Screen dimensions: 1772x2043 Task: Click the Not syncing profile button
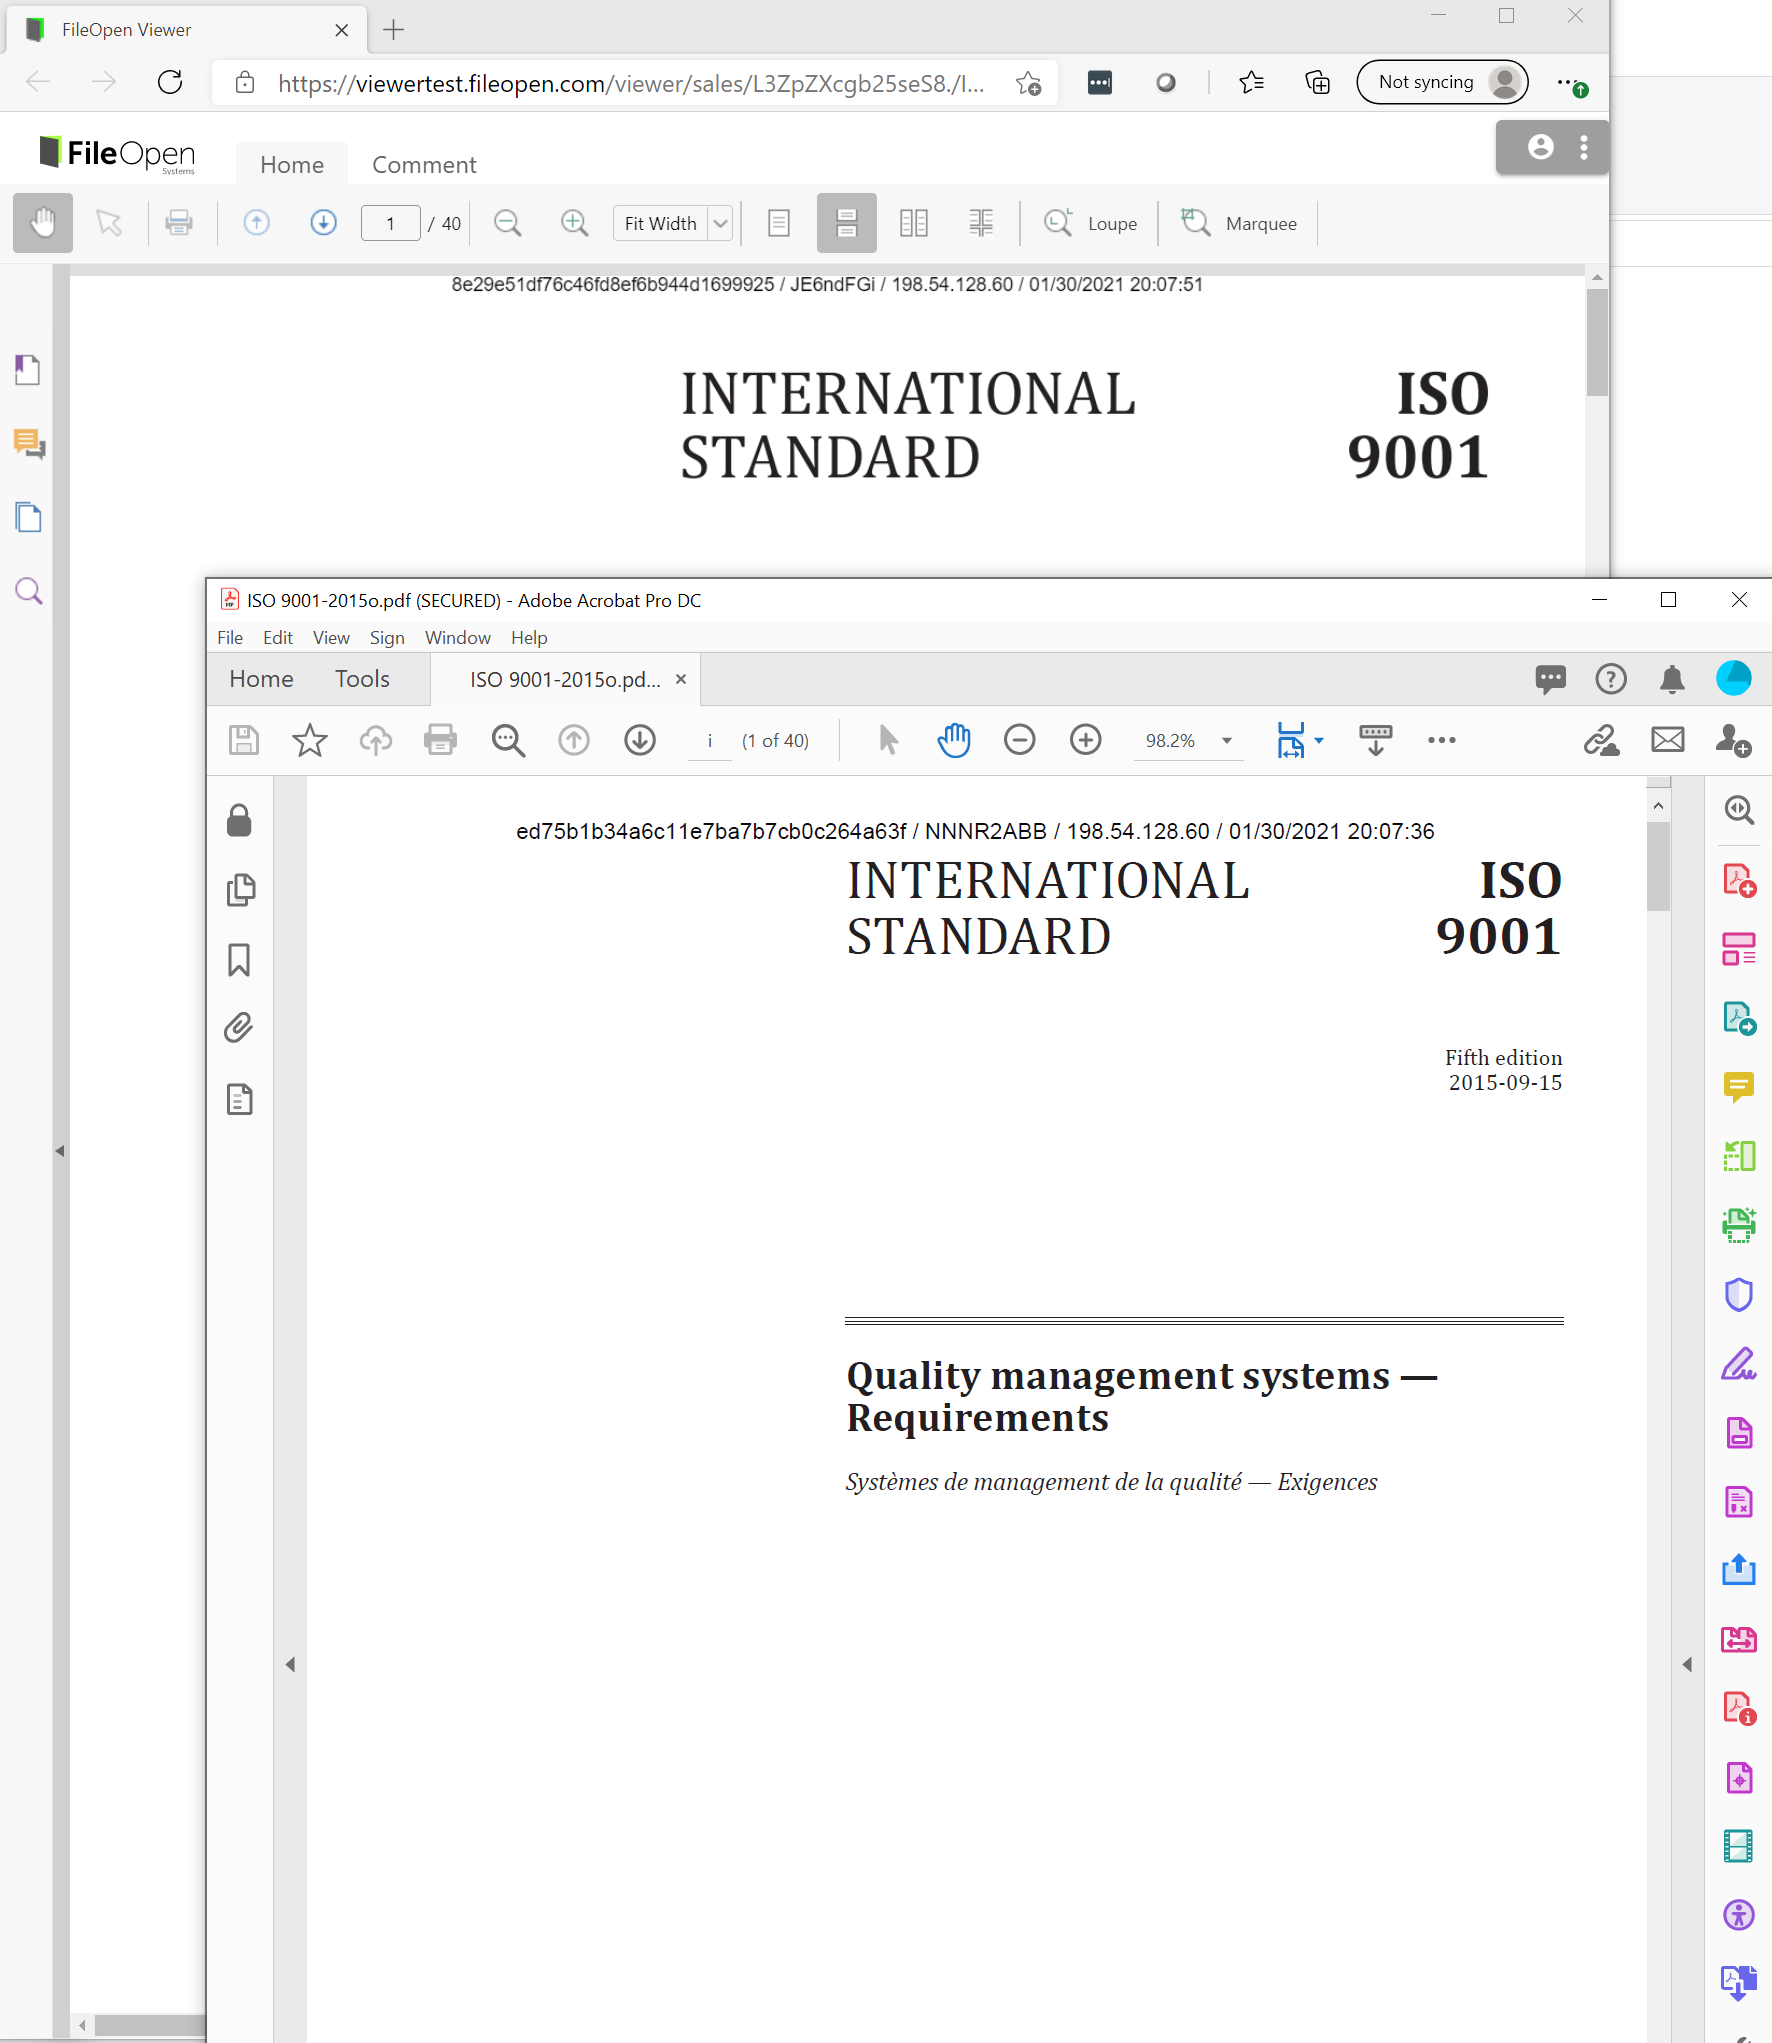pos(1442,82)
